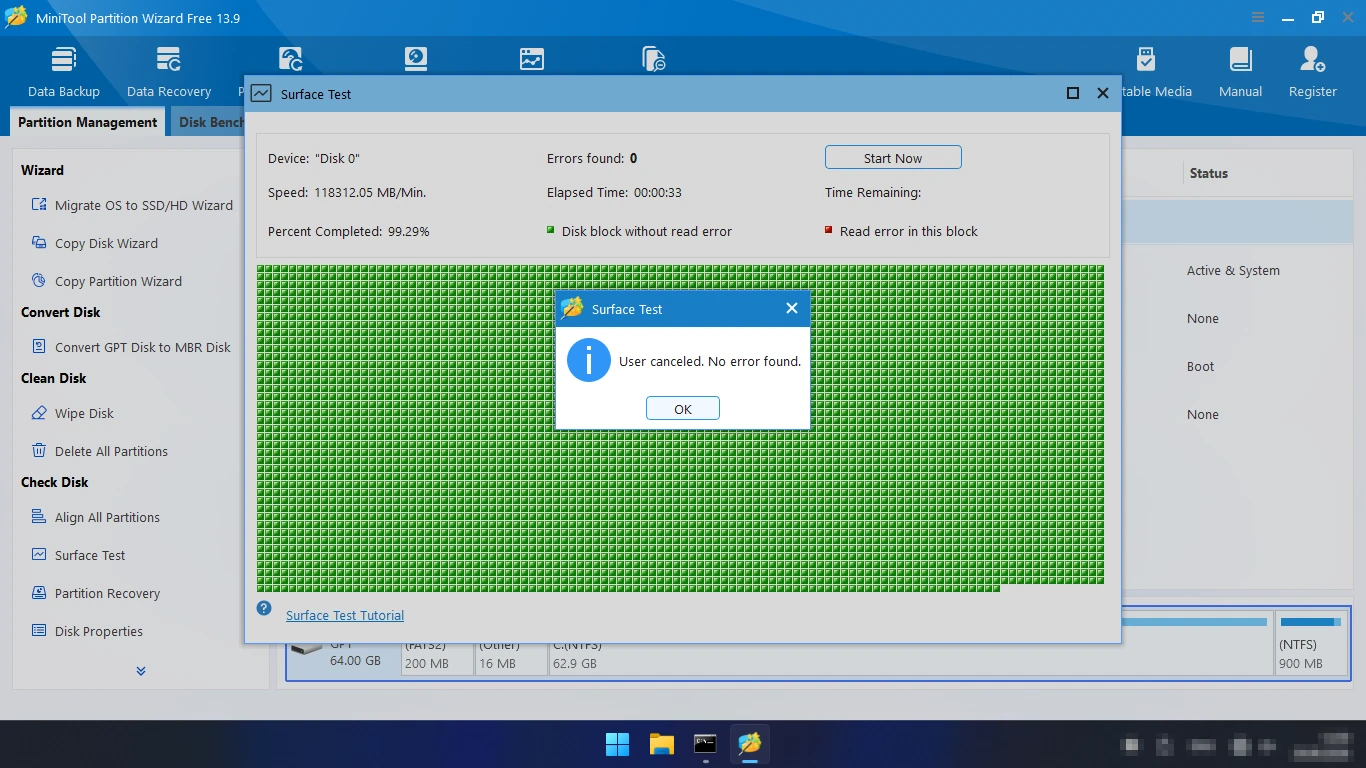This screenshot has height=768, width=1366.
Task: Expand more sidebar items chevron
Action: coord(141,671)
